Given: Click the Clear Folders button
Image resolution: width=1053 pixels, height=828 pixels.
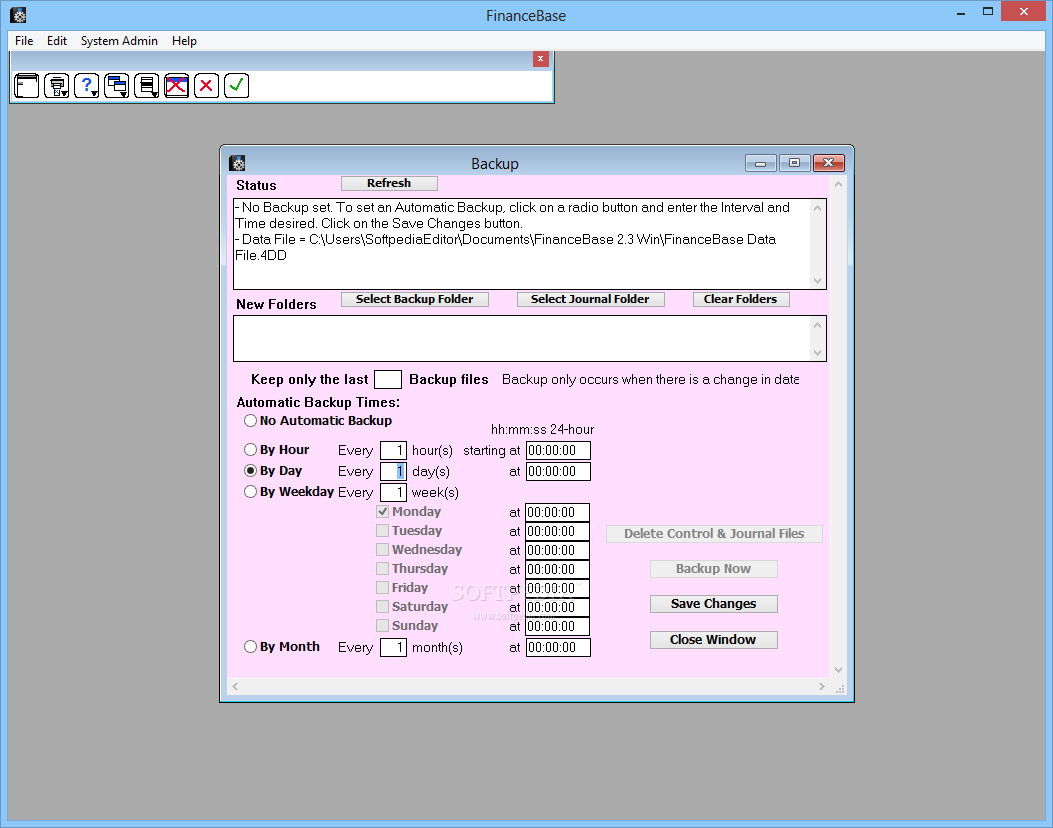Looking at the screenshot, I should (741, 300).
